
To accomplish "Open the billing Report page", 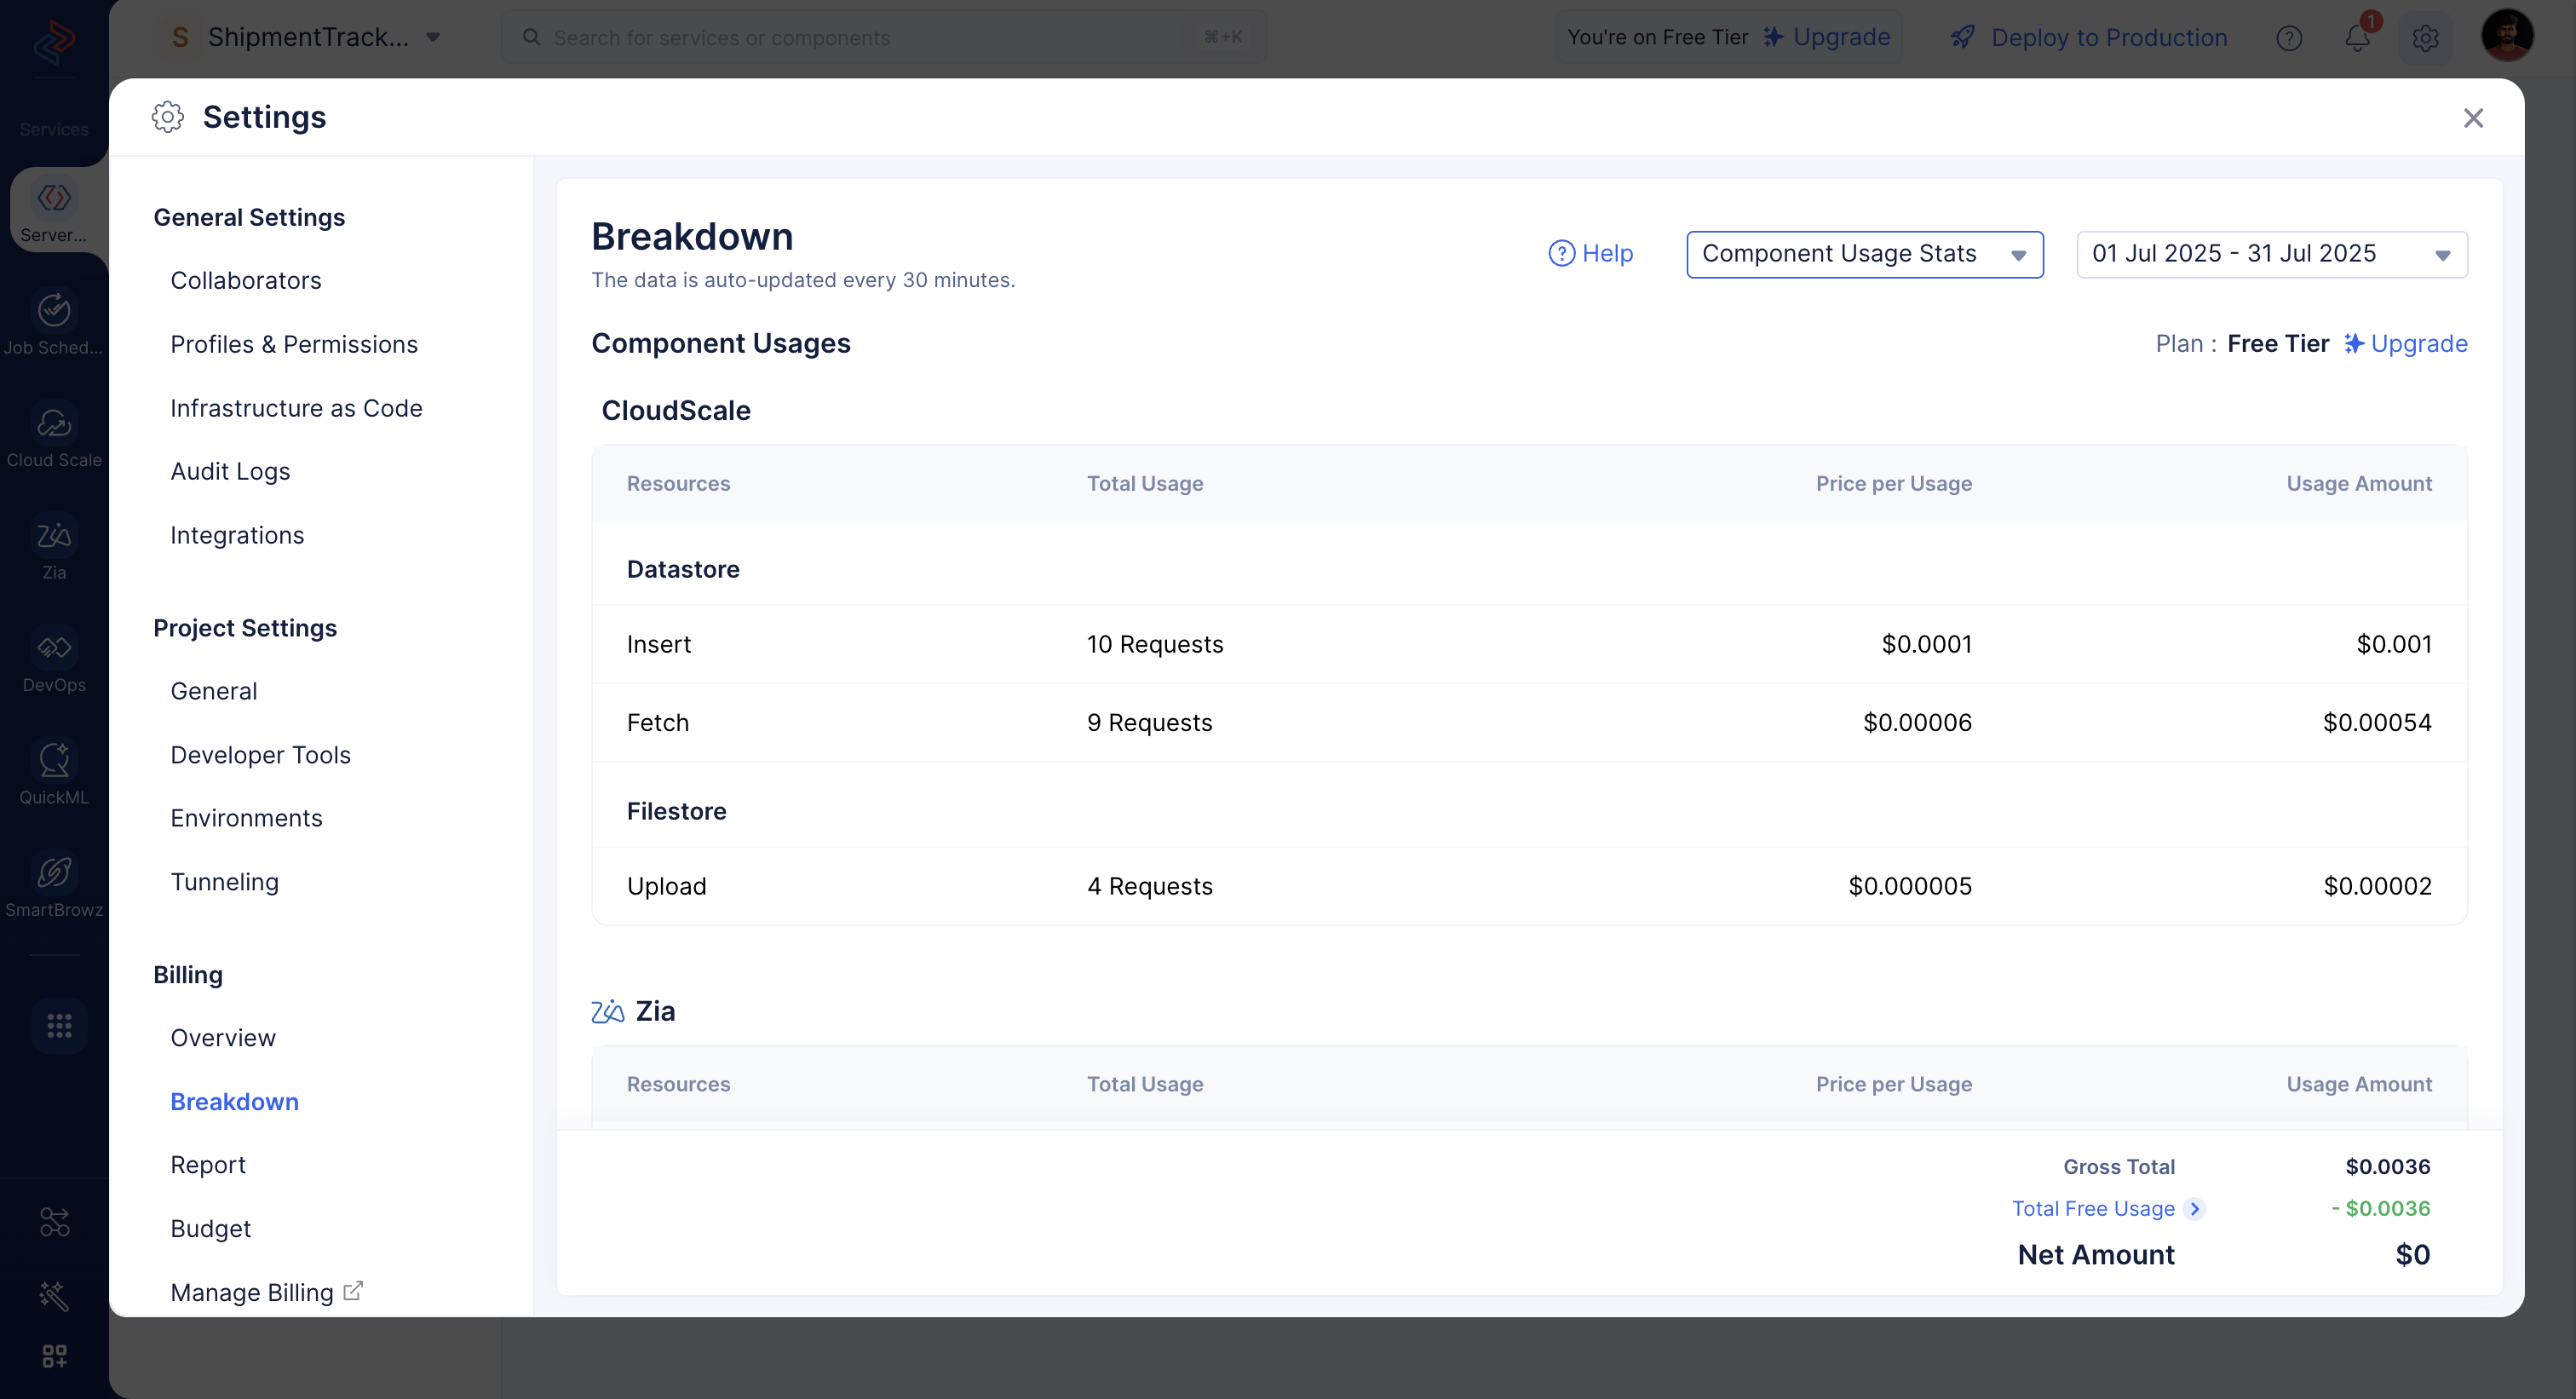I will [208, 1165].
